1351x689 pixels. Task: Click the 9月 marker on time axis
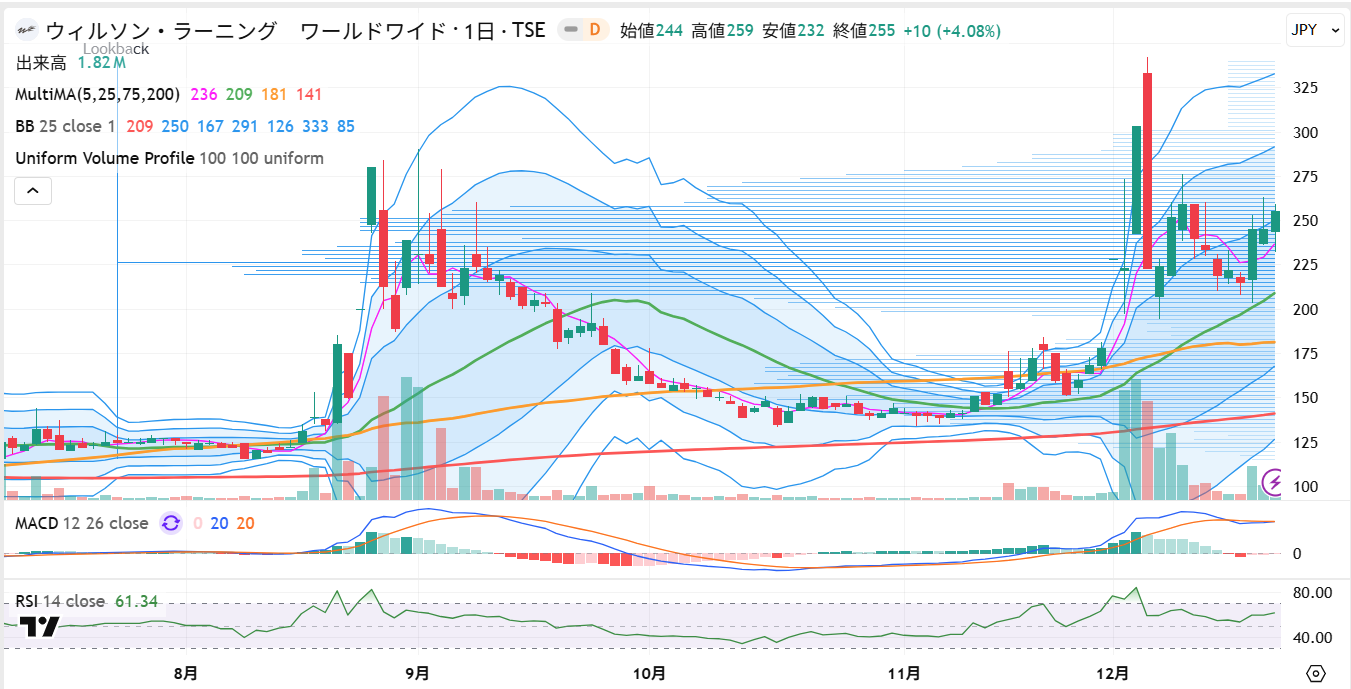coord(417,673)
